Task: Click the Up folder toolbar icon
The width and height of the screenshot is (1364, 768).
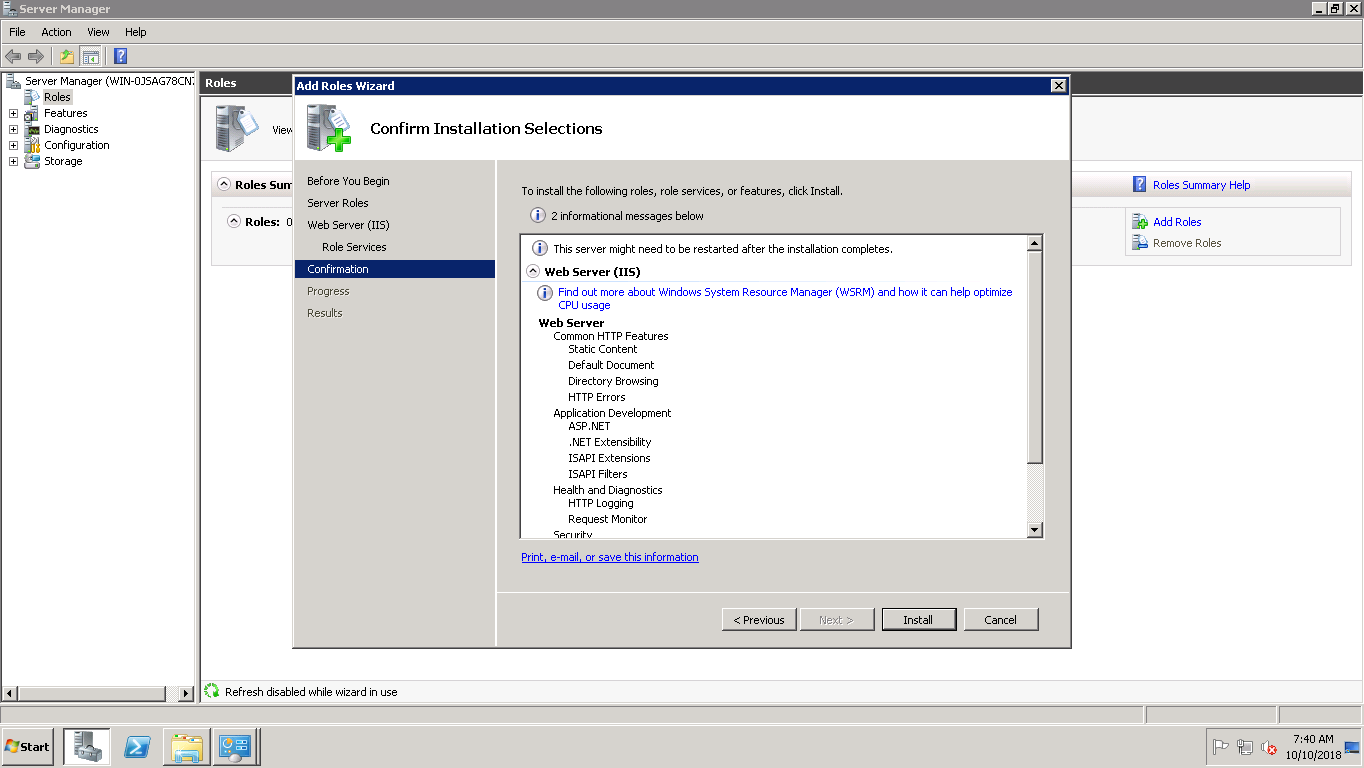Action: pos(66,56)
